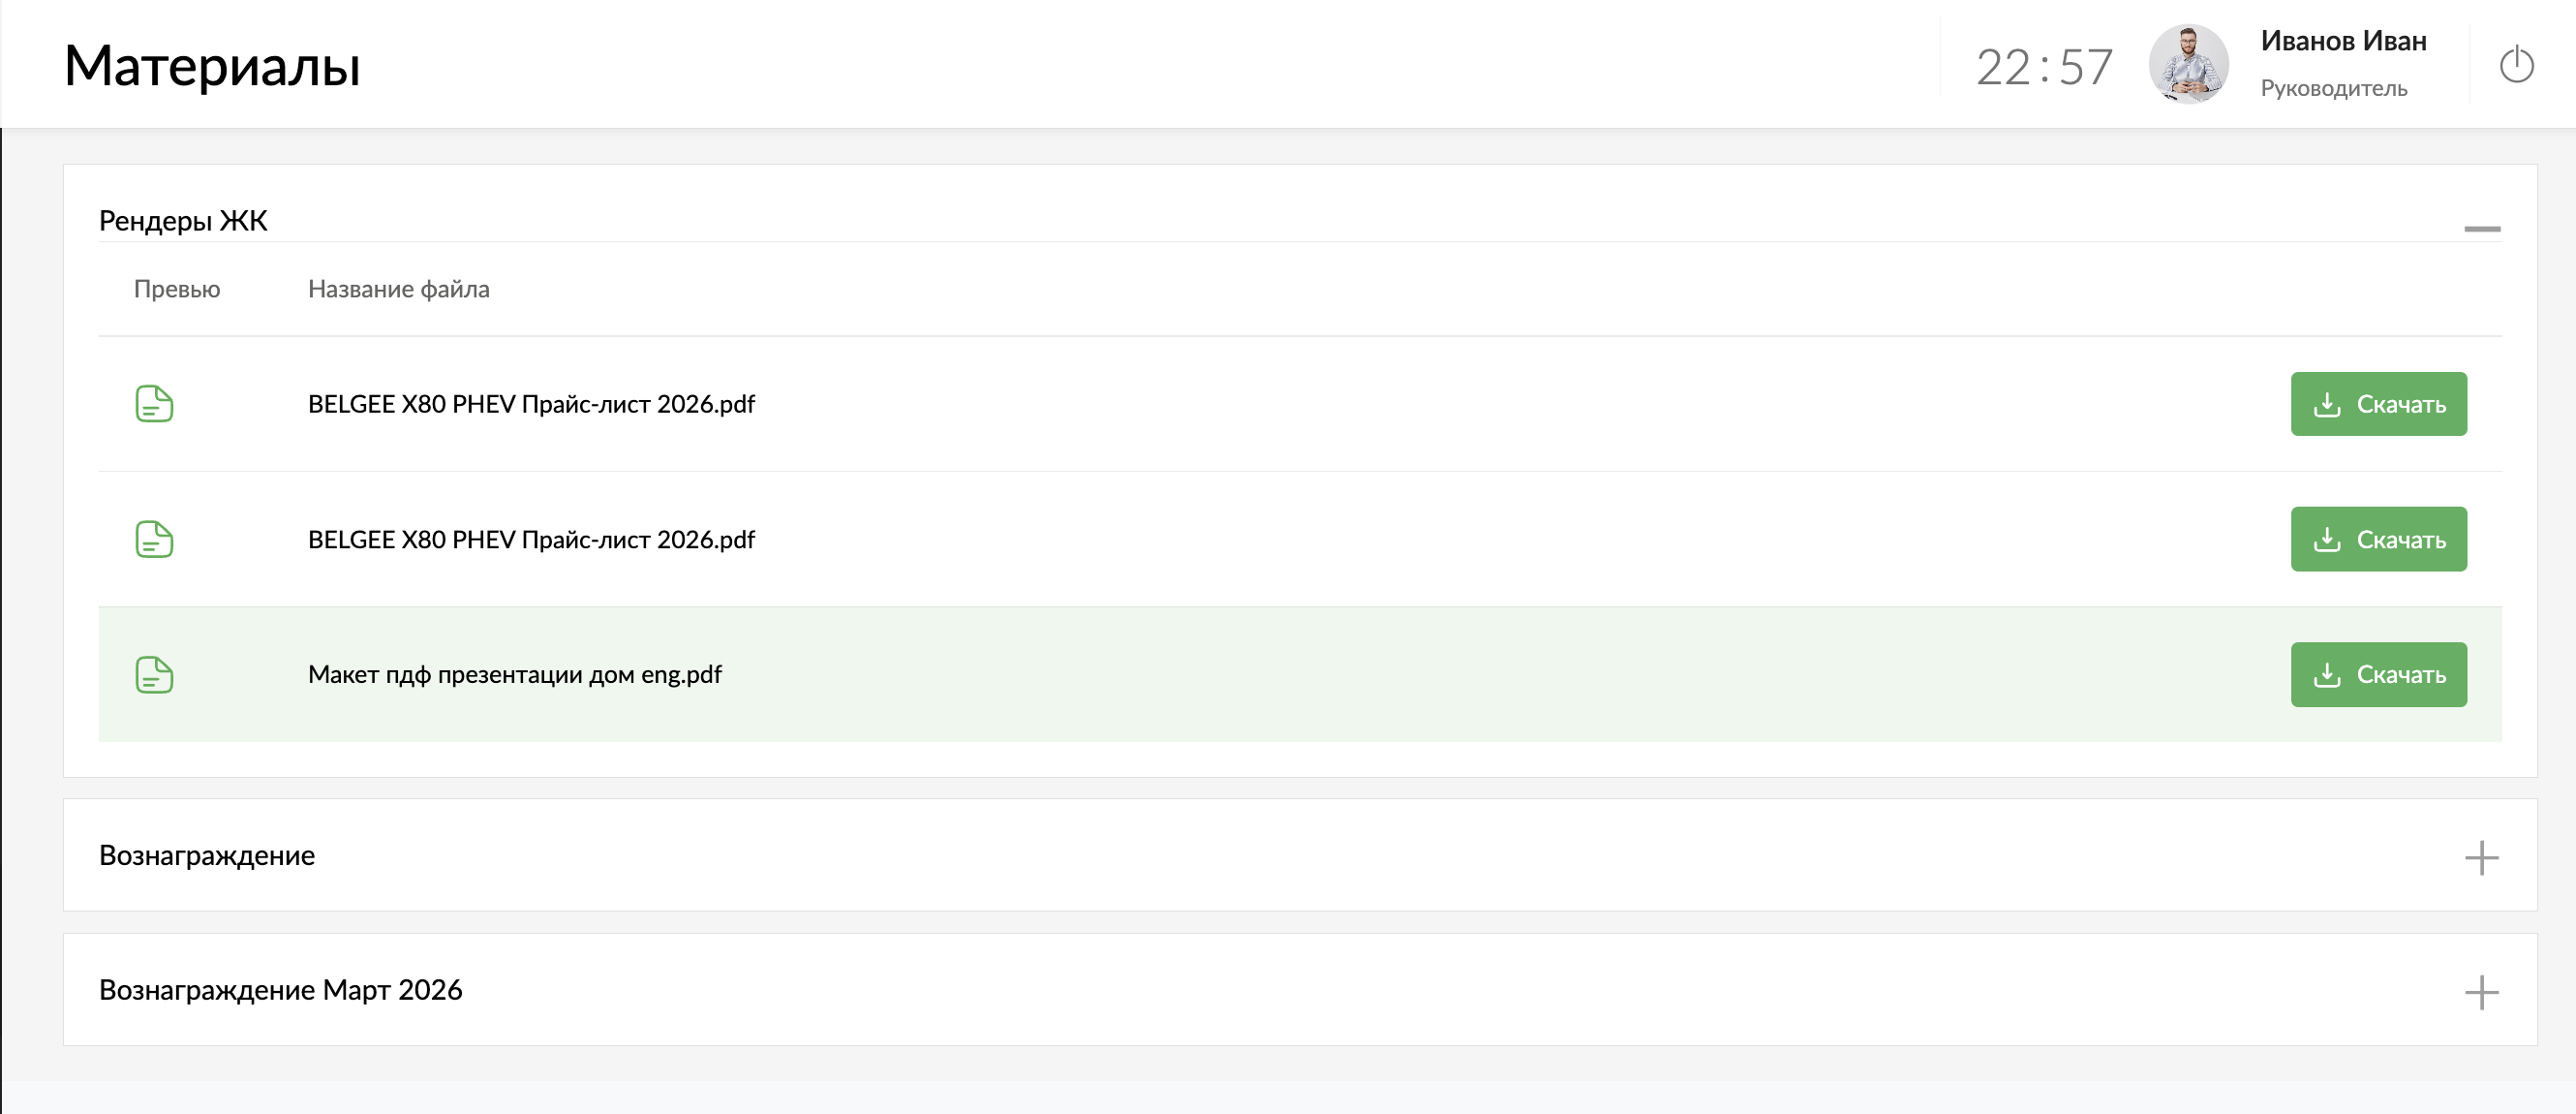This screenshot has height=1114, width=2576.
Task: Collapse the Рендеры ЖК section
Action: (x=2481, y=229)
